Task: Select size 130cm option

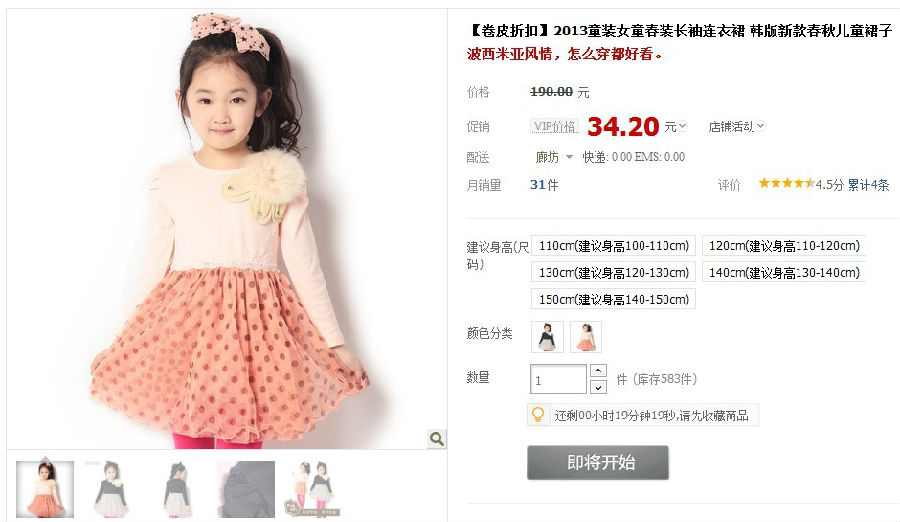Action: click(614, 272)
